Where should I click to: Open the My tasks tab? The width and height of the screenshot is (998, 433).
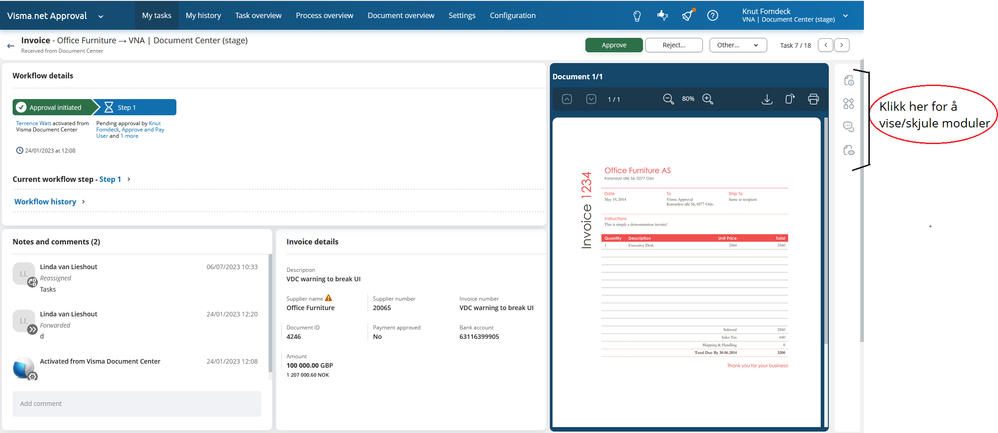157,15
